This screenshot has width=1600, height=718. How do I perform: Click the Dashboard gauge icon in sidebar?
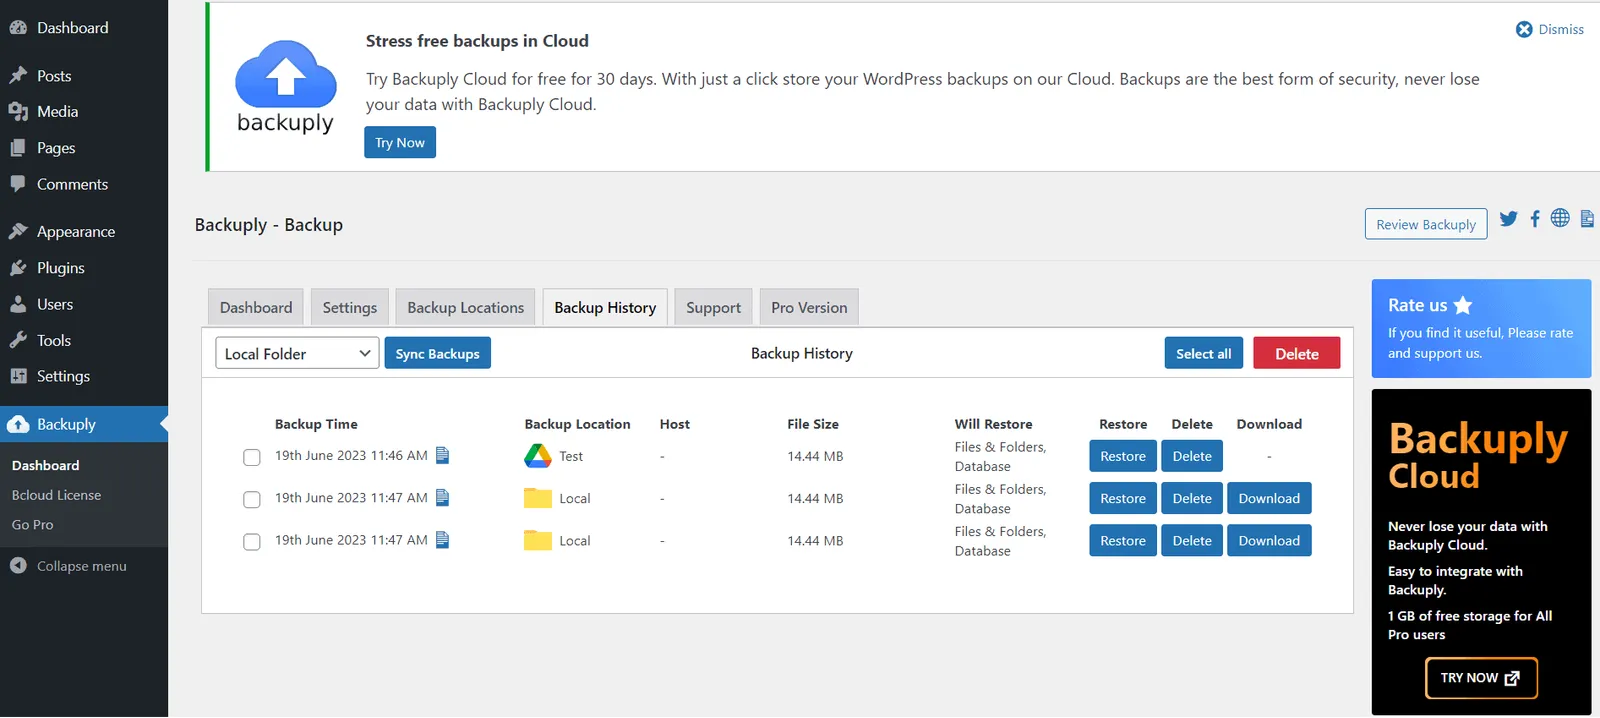pos(18,28)
